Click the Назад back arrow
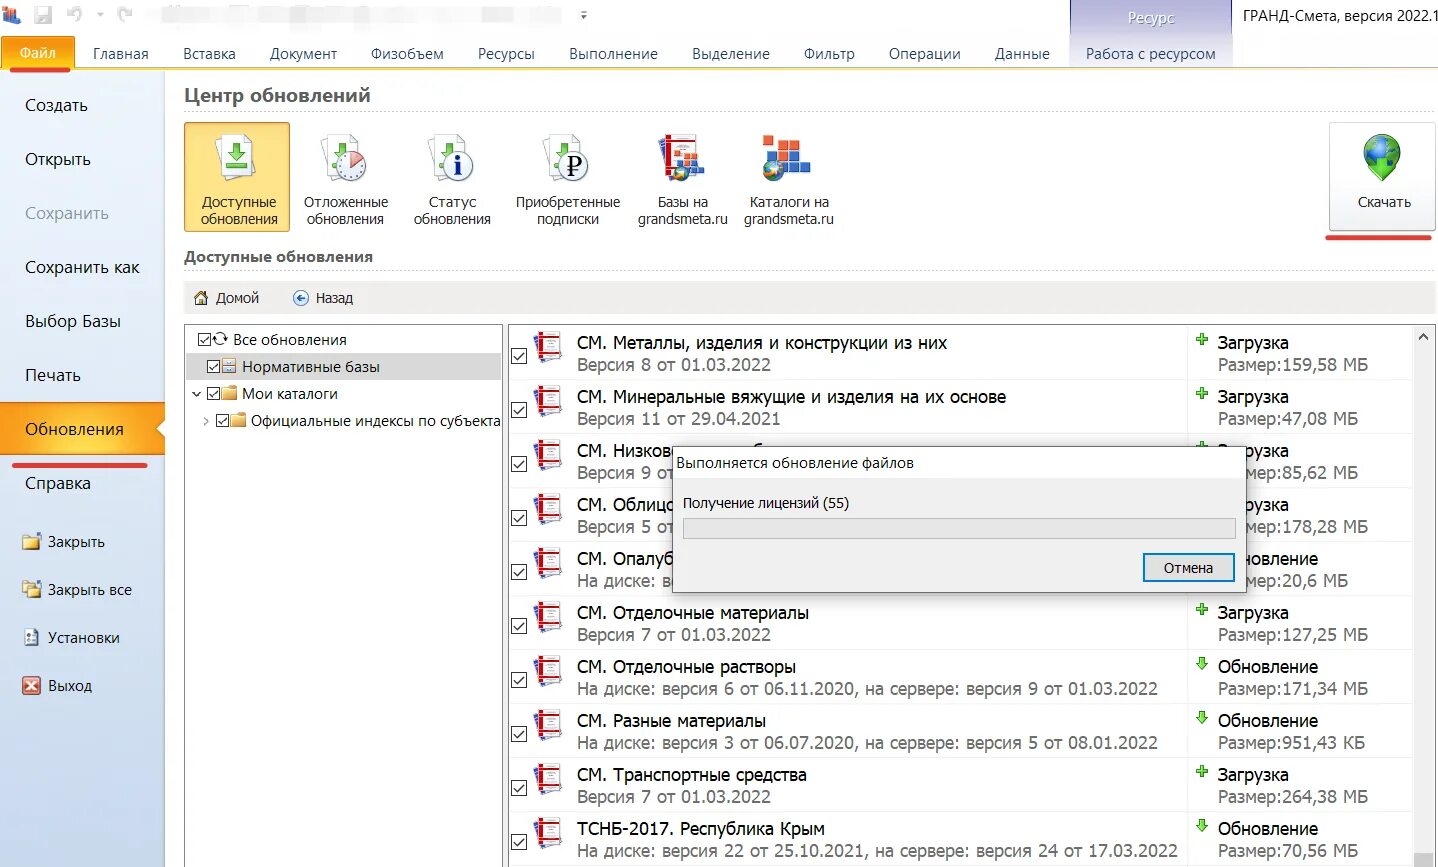This screenshot has height=867, width=1438. point(301,298)
